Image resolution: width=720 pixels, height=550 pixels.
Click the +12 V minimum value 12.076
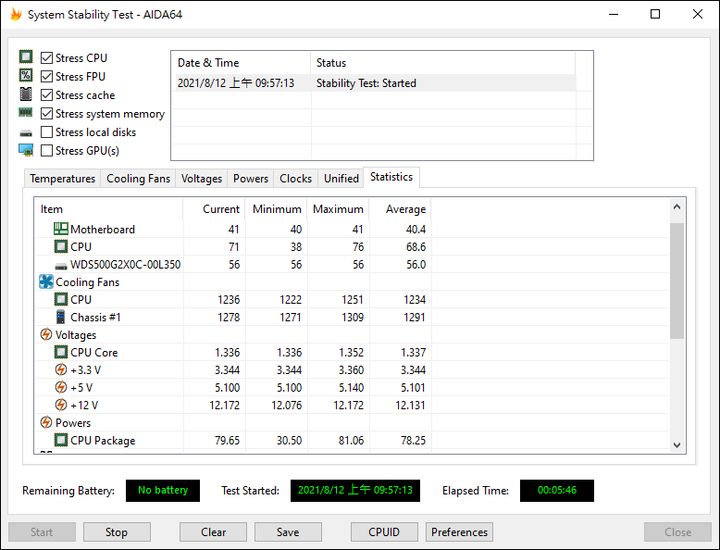[287, 405]
